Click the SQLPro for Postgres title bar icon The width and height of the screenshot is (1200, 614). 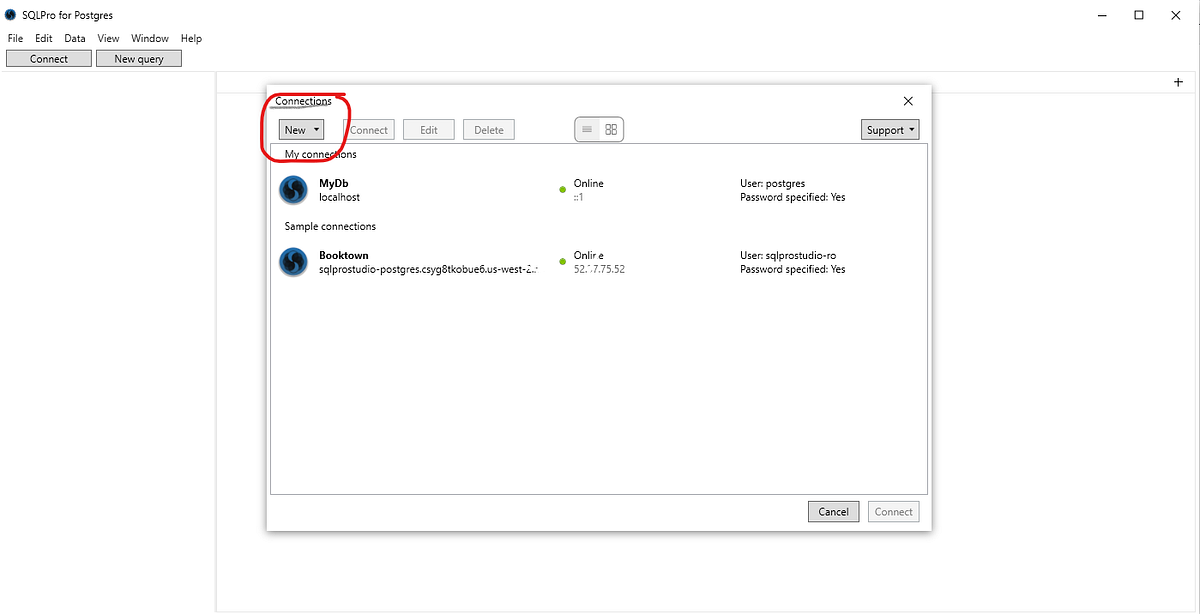[x=9, y=14]
